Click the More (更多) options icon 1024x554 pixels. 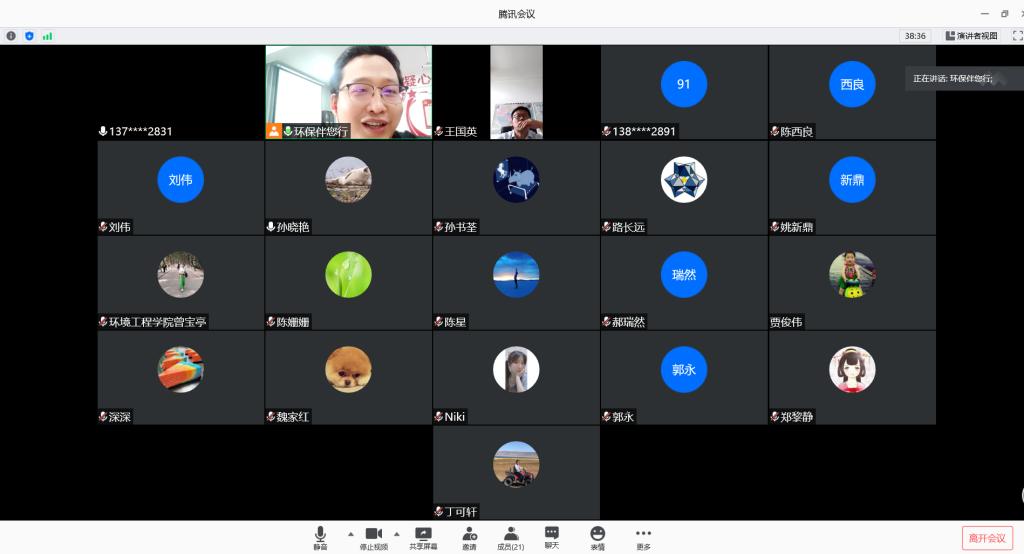coord(643,535)
